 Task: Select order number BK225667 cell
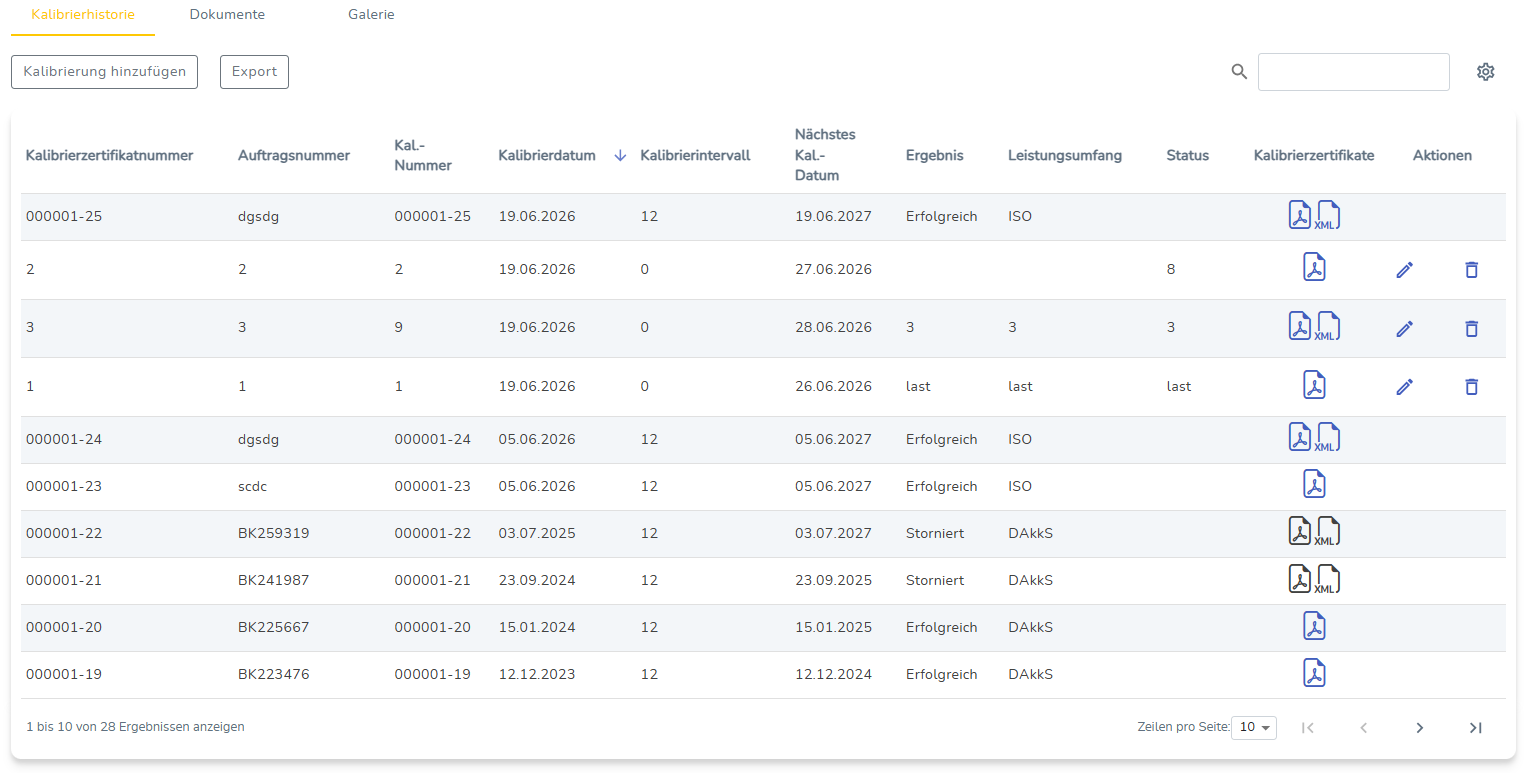[273, 627]
